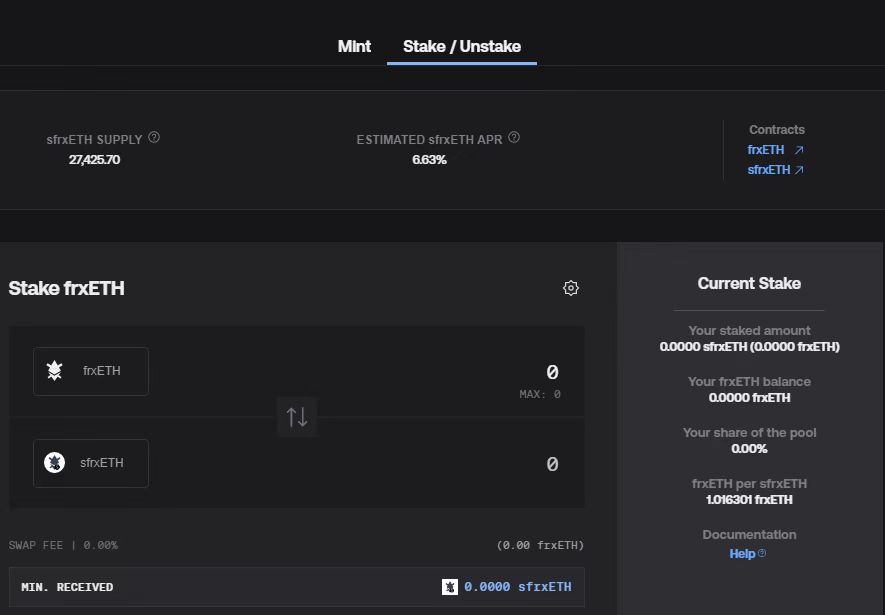This screenshot has width=885, height=615.
Task: Select the Stake / Unstake tab
Action: (461, 46)
